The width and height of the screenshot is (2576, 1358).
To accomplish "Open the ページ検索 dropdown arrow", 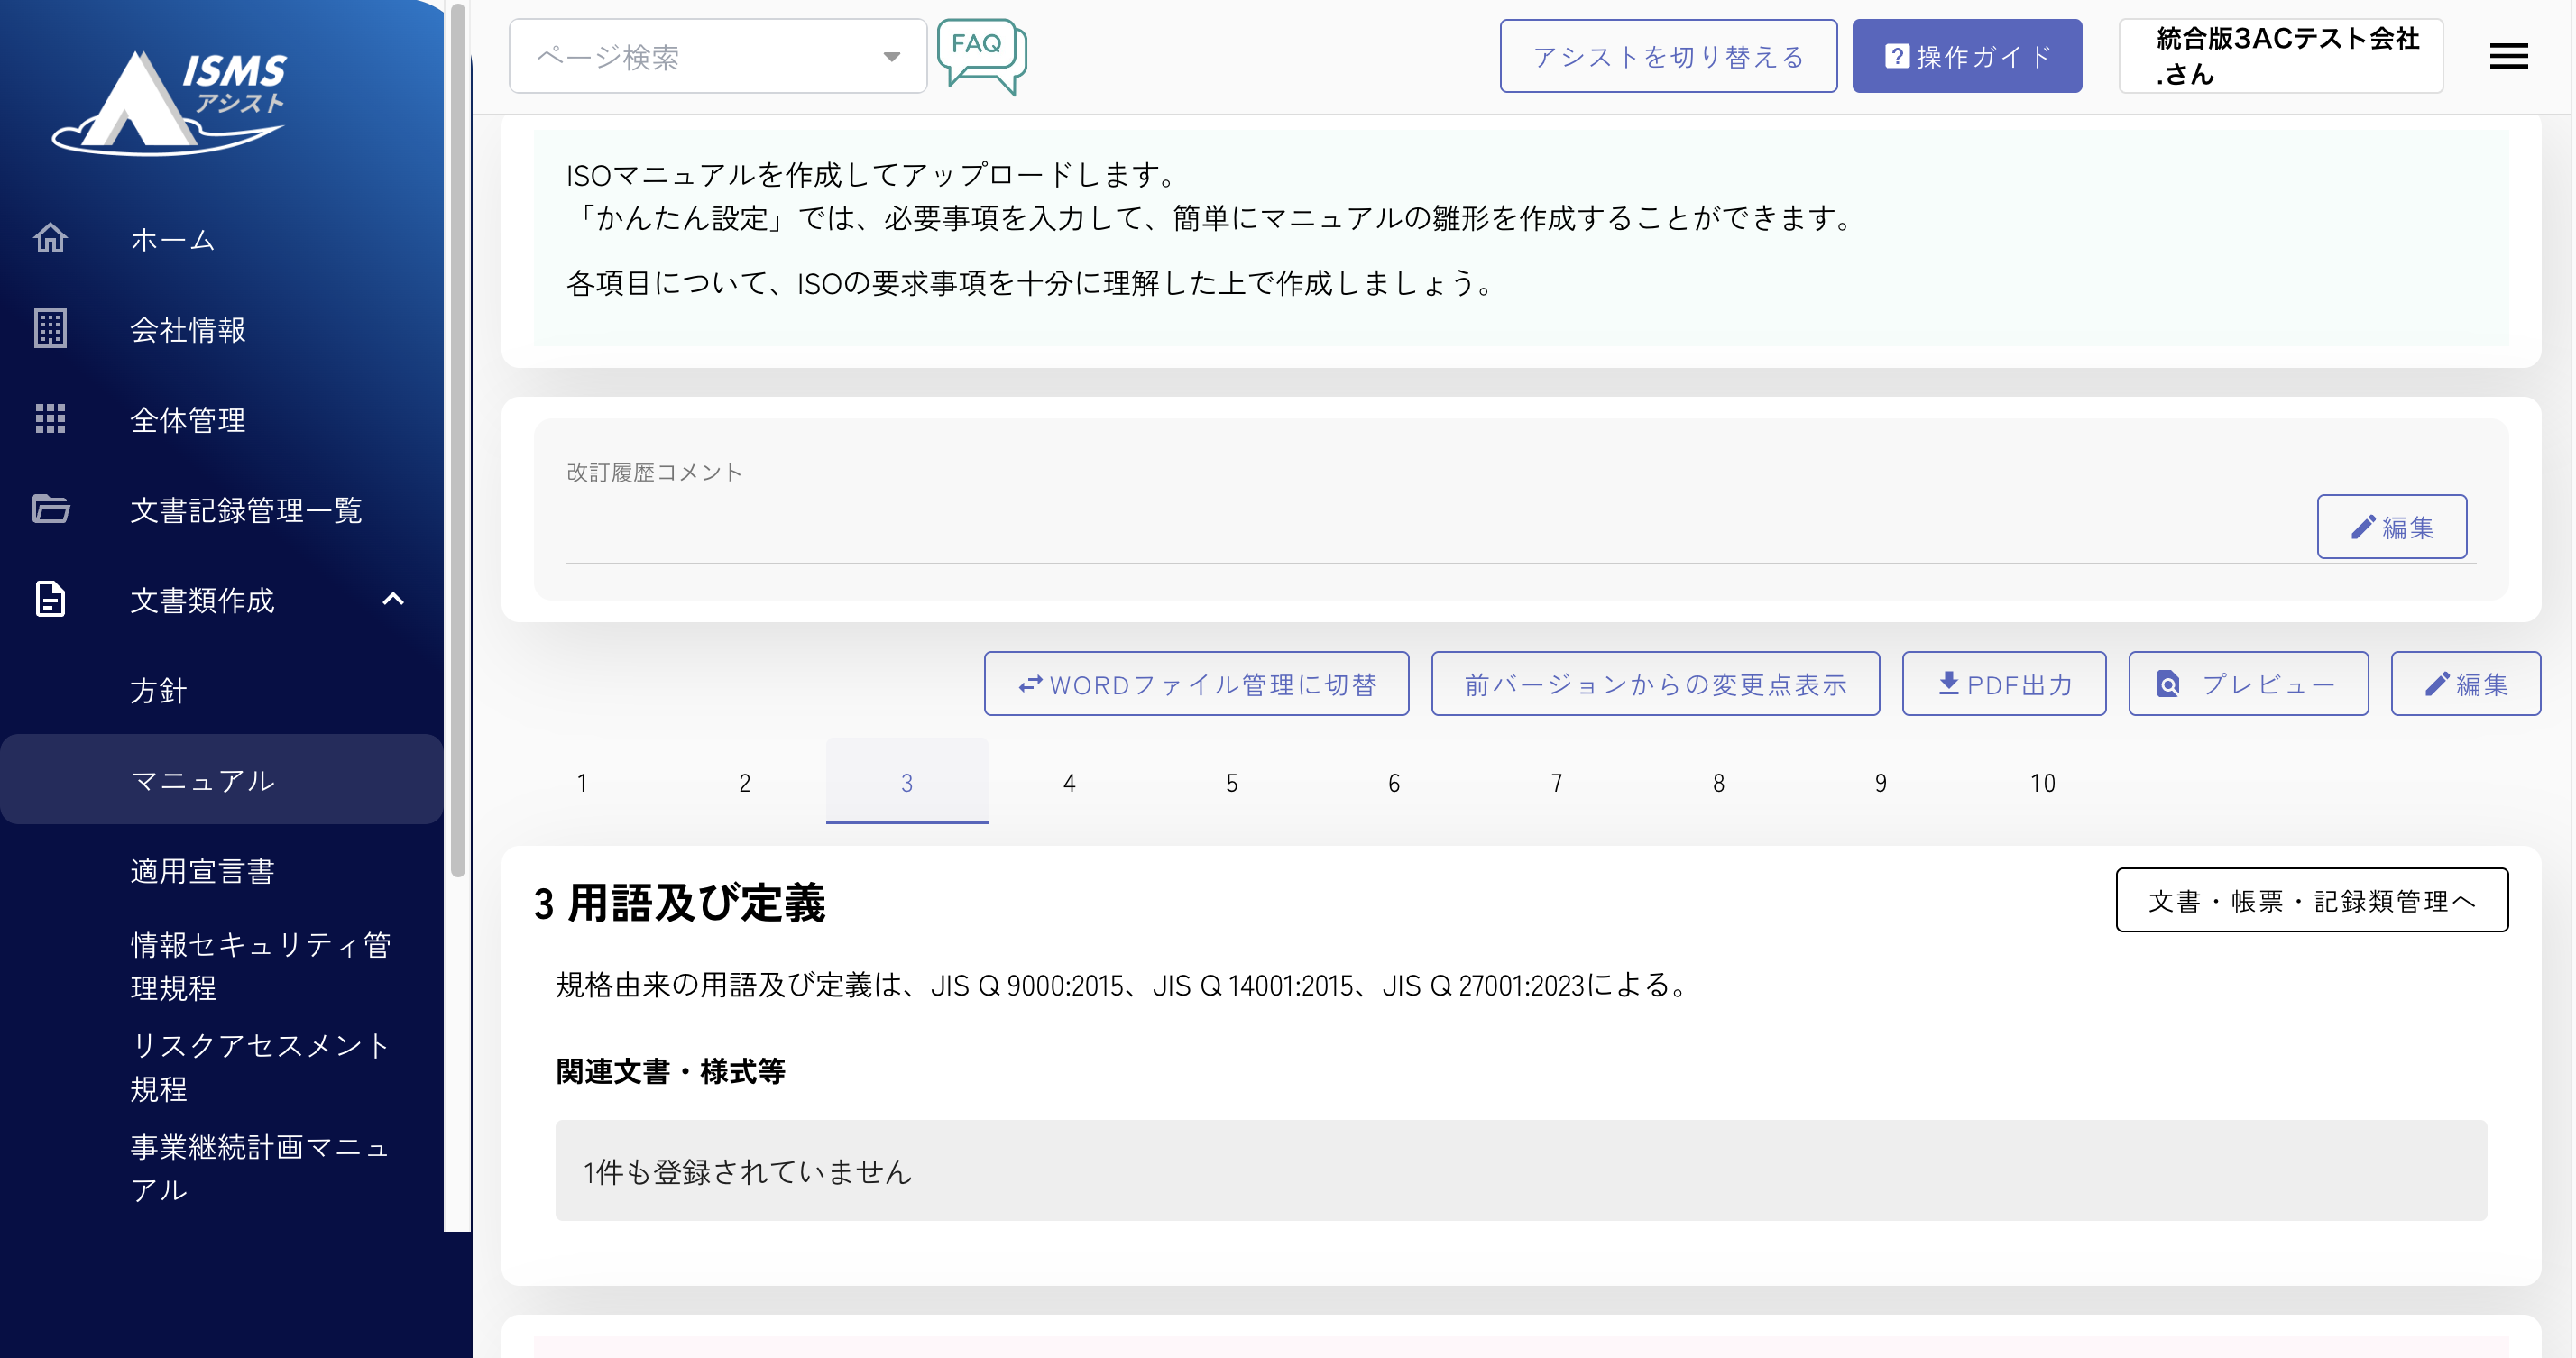I will [x=891, y=57].
